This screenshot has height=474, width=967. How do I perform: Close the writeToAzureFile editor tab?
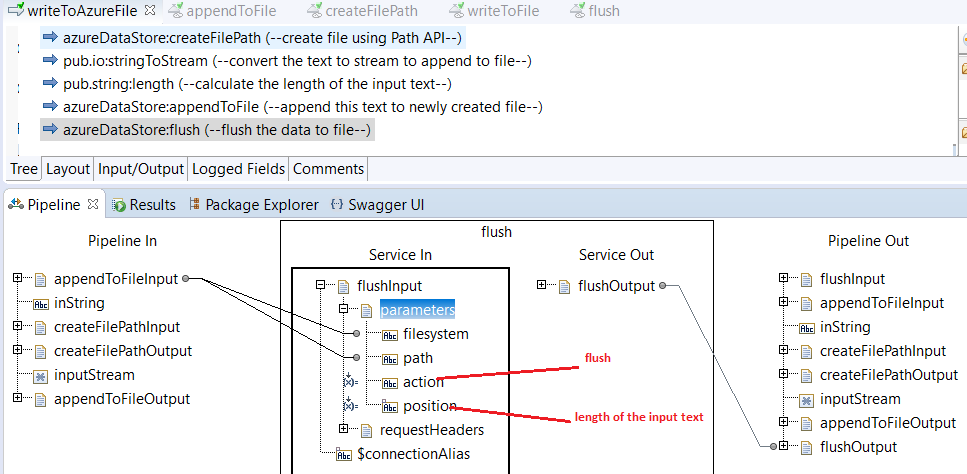tap(149, 10)
